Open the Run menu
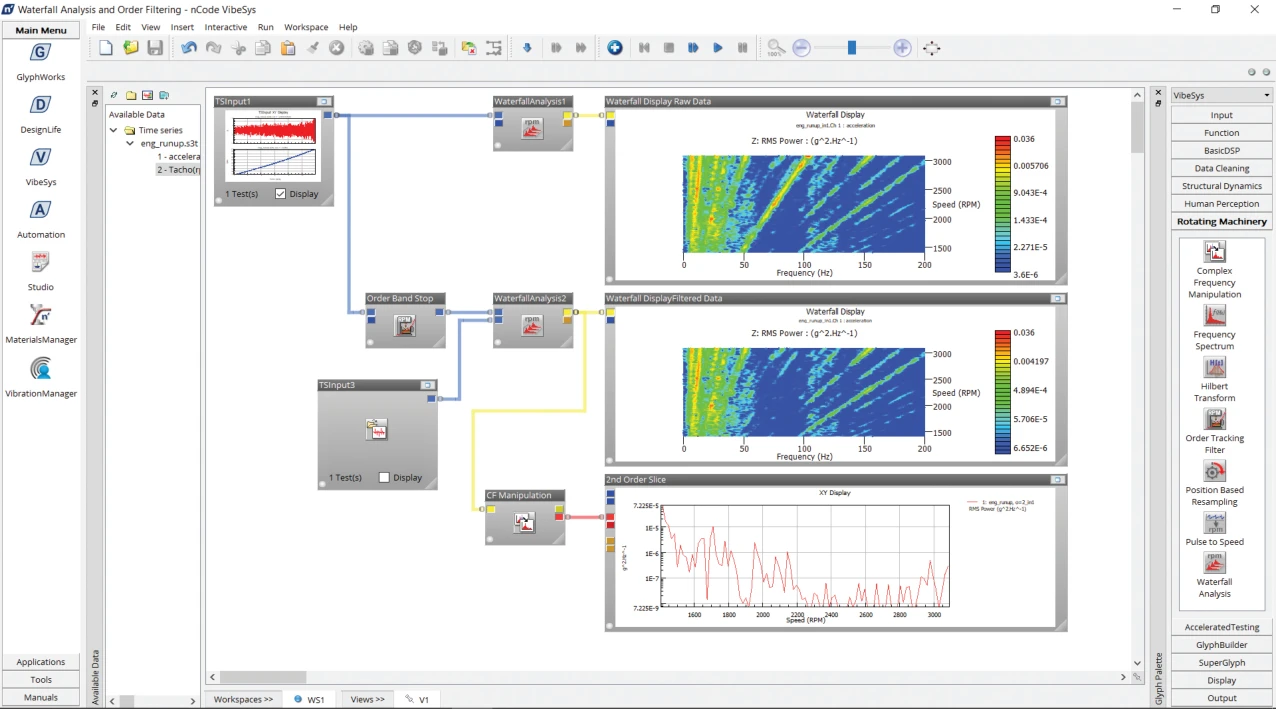 [265, 27]
